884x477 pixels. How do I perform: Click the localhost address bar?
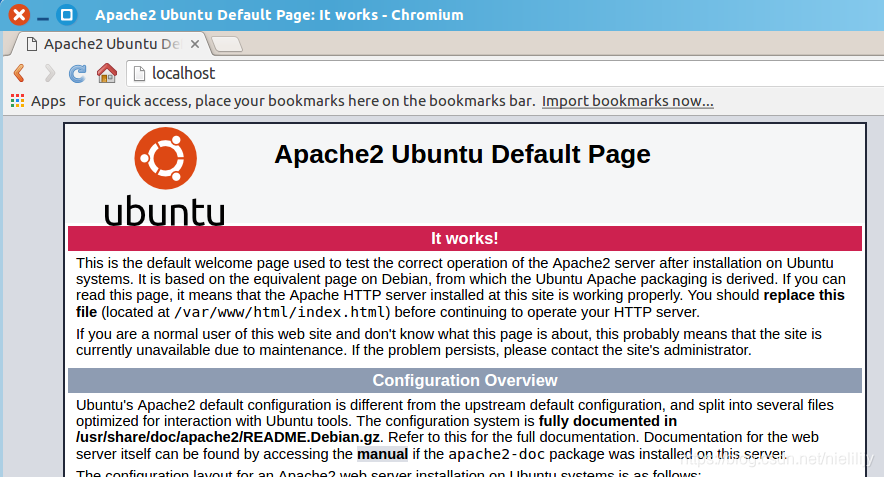click(x=507, y=73)
